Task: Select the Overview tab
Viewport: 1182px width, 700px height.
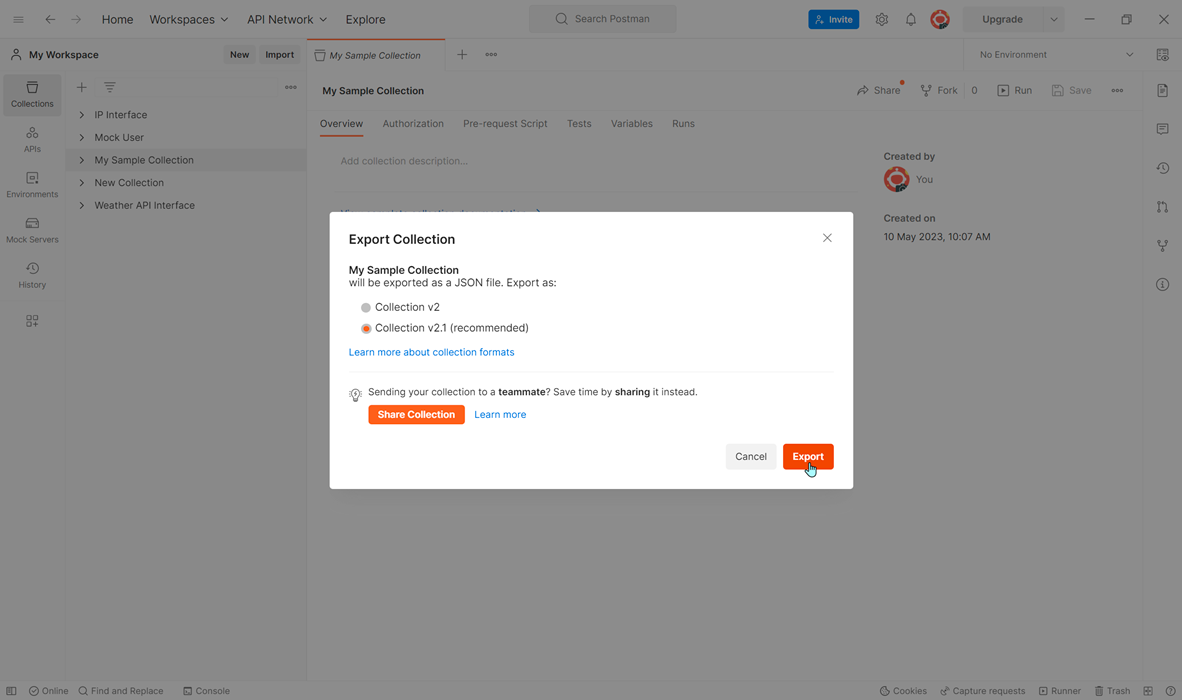Action: pyautogui.click(x=341, y=124)
